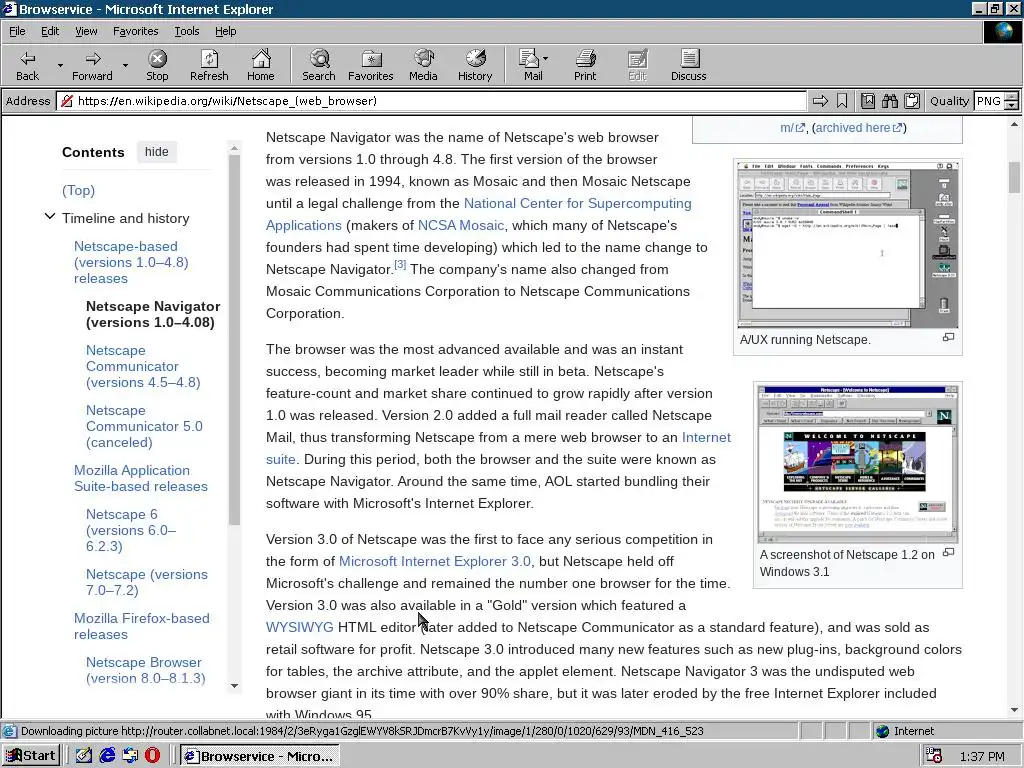Click the binoculars find icon

click(x=889, y=101)
